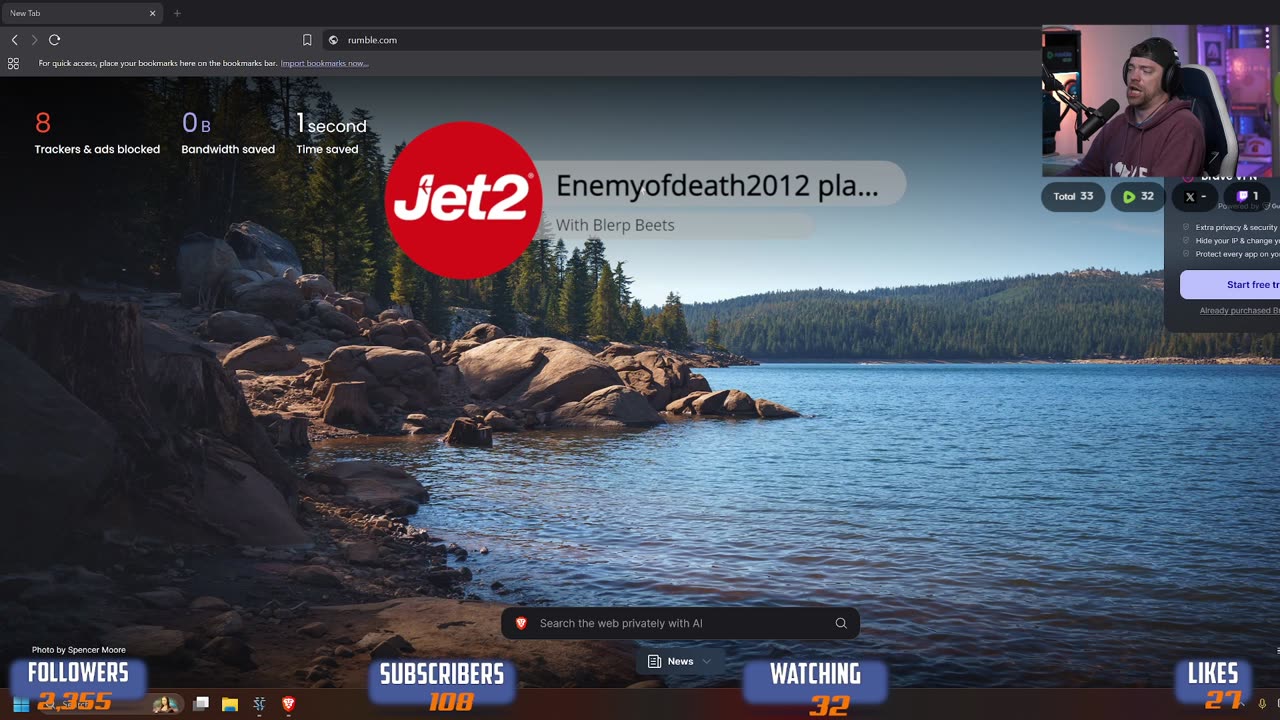
Task: Close the New Tab tab
Action: [x=153, y=13]
